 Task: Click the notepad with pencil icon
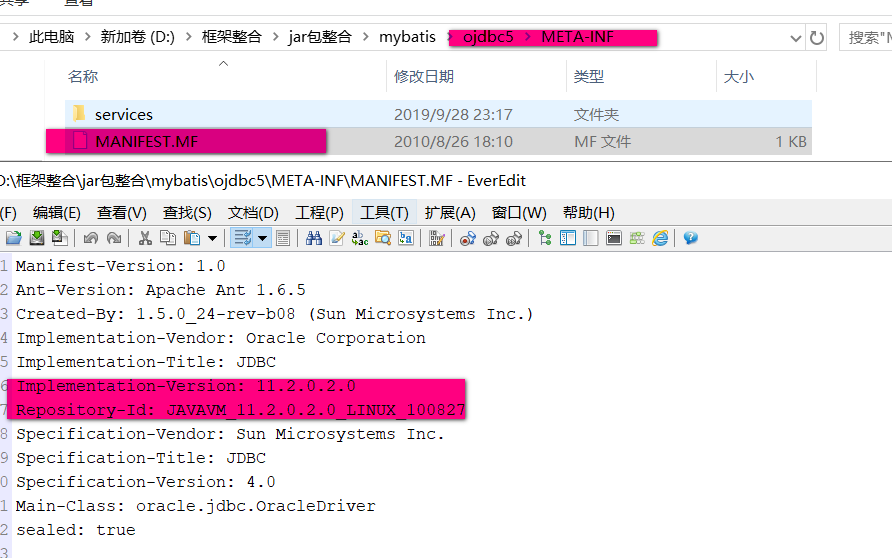337,238
